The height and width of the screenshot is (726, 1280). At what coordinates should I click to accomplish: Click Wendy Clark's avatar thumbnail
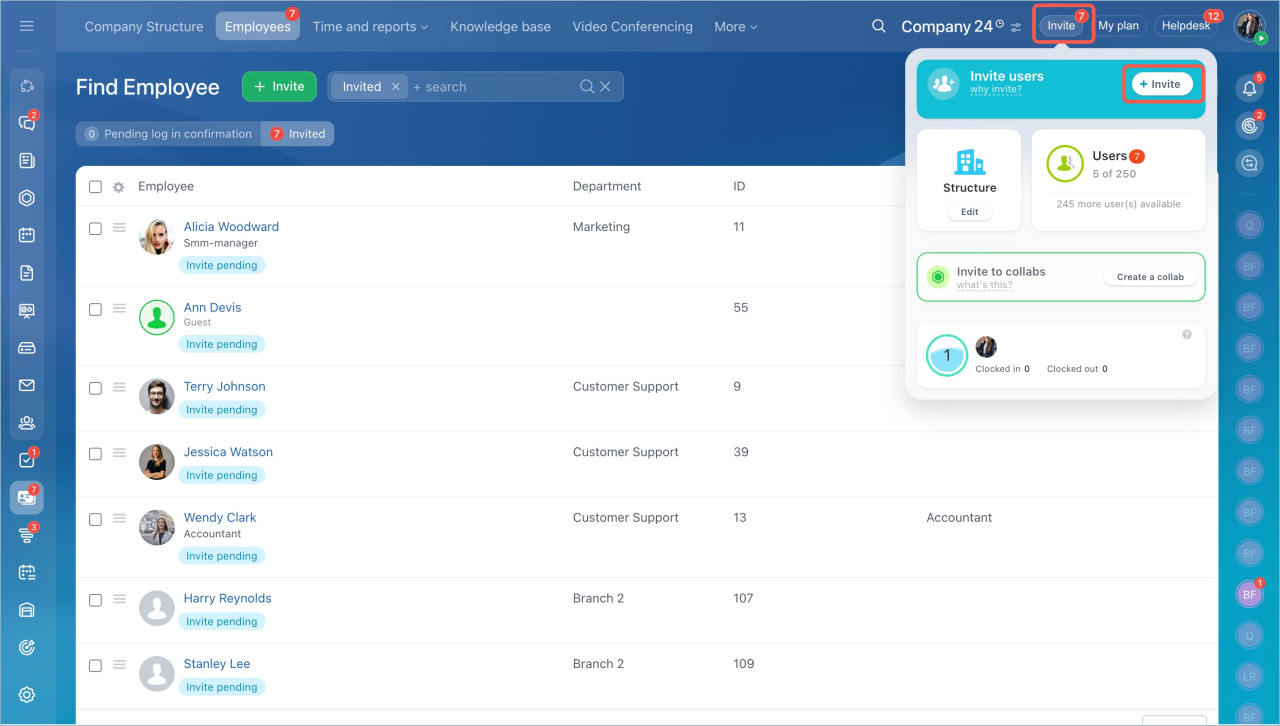click(157, 527)
